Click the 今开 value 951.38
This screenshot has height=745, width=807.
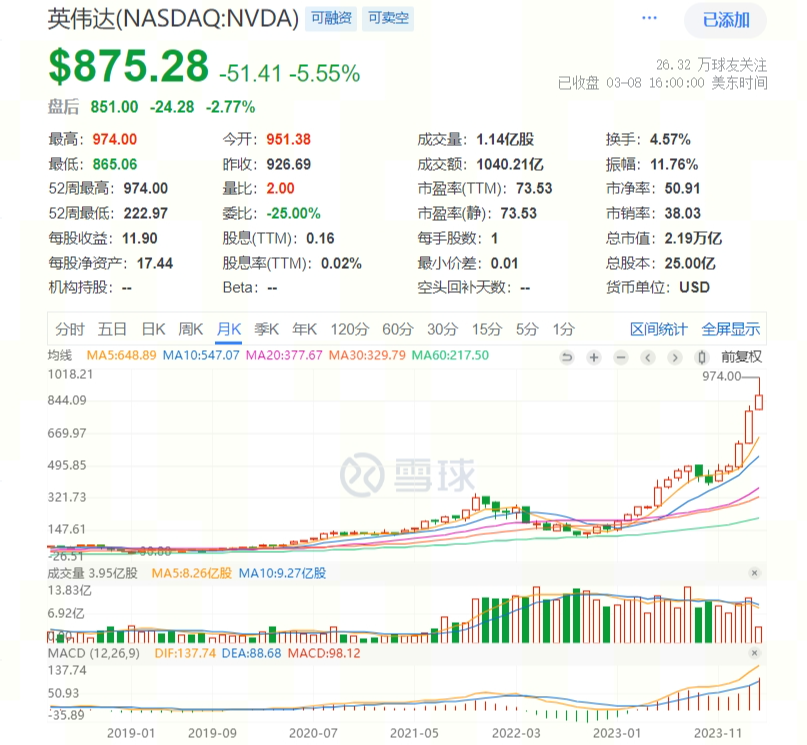pyautogui.click(x=289, y=139)
